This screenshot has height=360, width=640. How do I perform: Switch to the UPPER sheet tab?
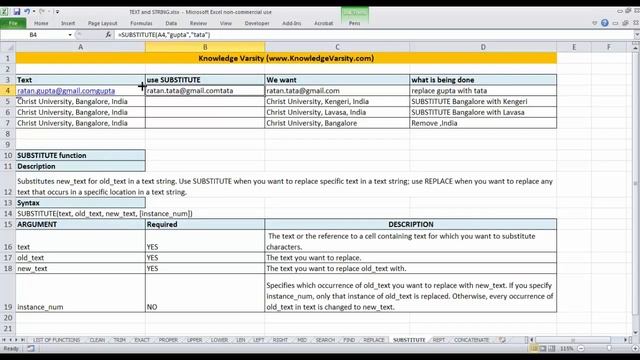(x=194, y=340)
